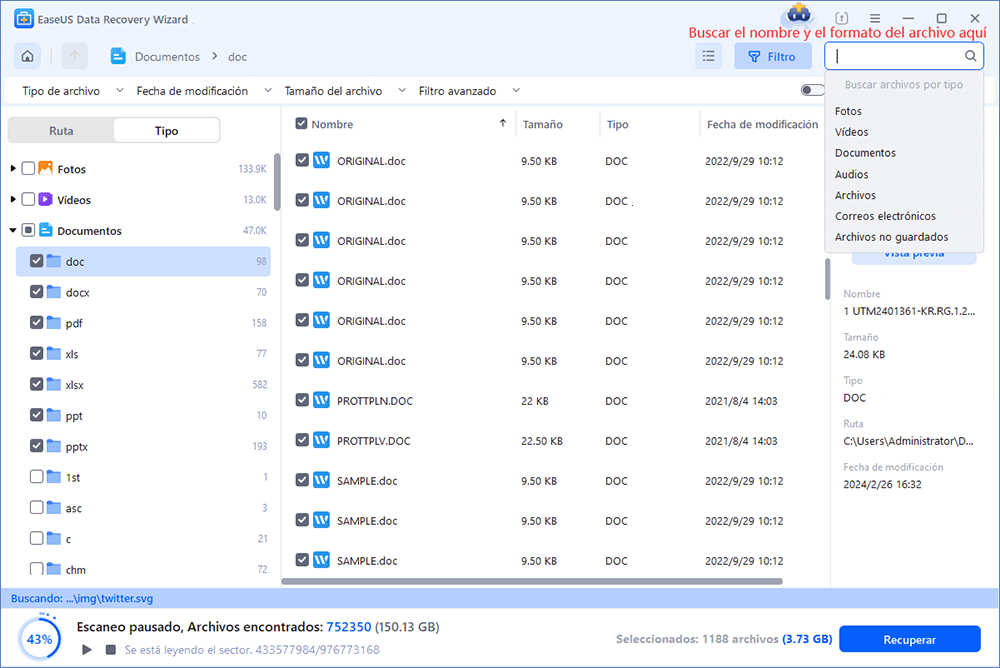Open the Filtro avanzado dropdown
The image size is (1000, 668).
pyautogui.click(x=469, y=91)
